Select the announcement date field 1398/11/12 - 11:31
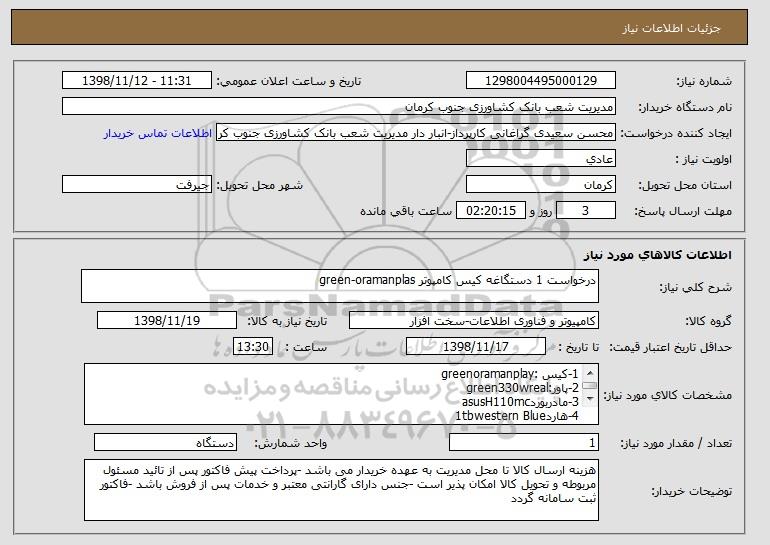Screen dimensions: 770x545 (x=137, y=81)
